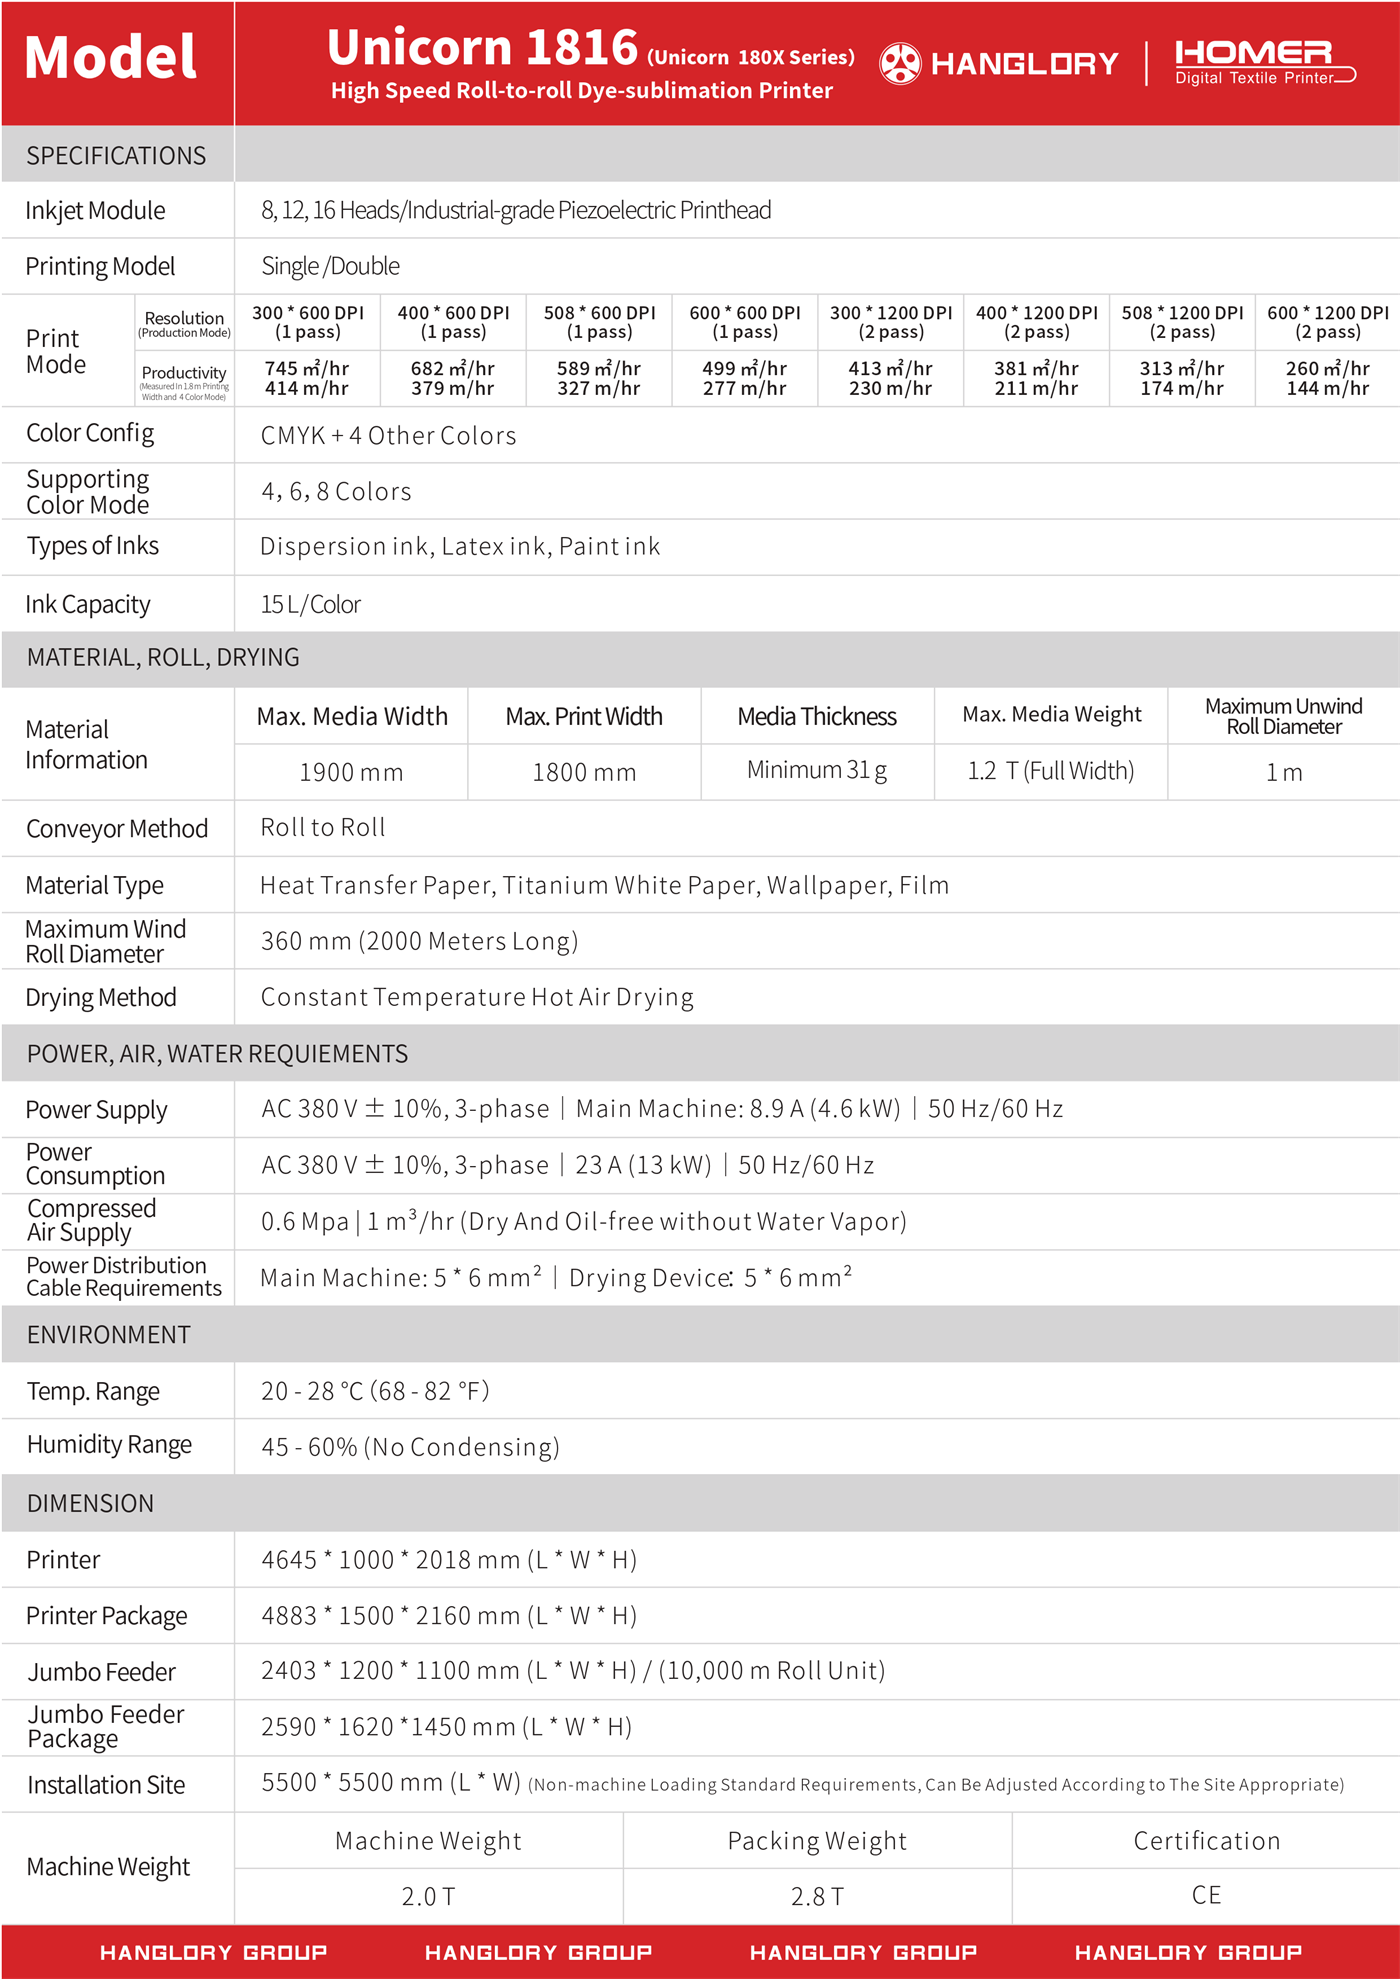This screenshot has height=1979, width=1400.
Task: Click the '499 ㎡/hr 277 m/hr' productivity cell
Action: coord(745,378)
